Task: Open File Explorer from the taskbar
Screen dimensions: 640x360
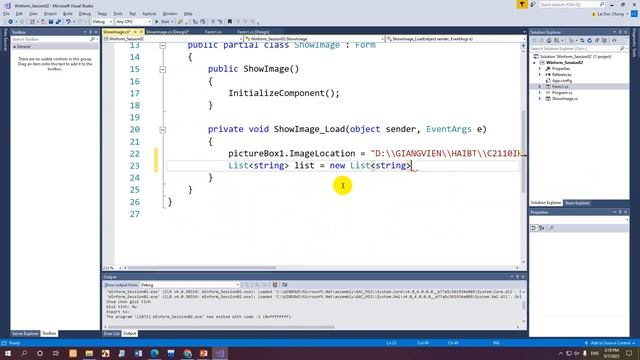Action: click(89, 353)
